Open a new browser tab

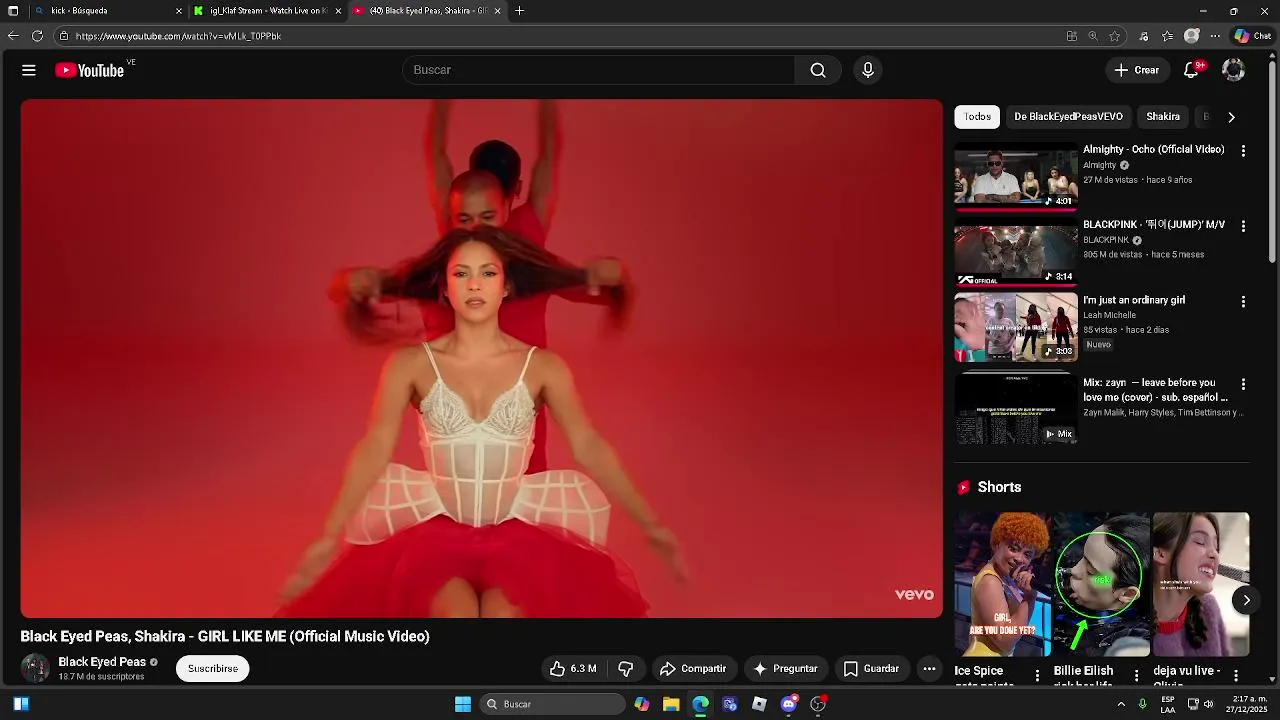(519, 11)
